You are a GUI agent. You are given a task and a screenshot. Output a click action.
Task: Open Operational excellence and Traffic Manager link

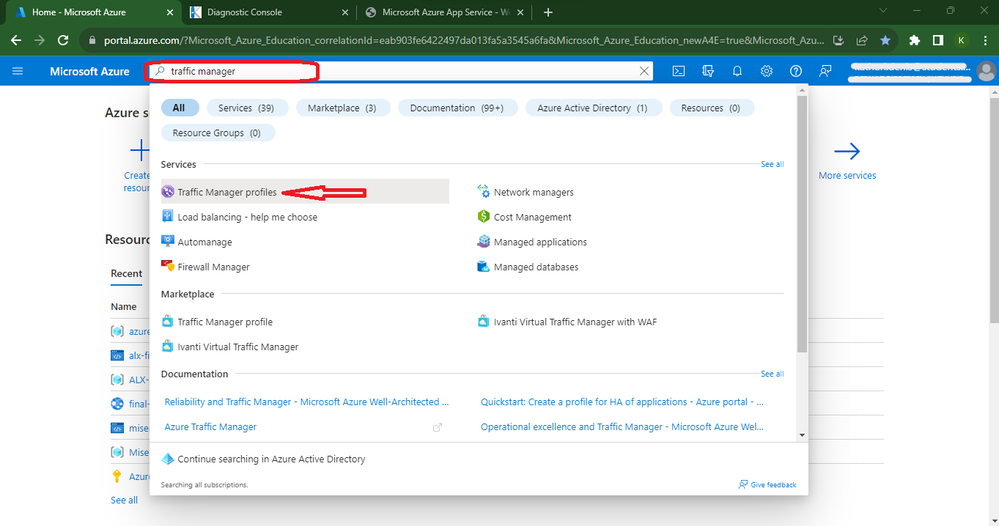point(622,426)
